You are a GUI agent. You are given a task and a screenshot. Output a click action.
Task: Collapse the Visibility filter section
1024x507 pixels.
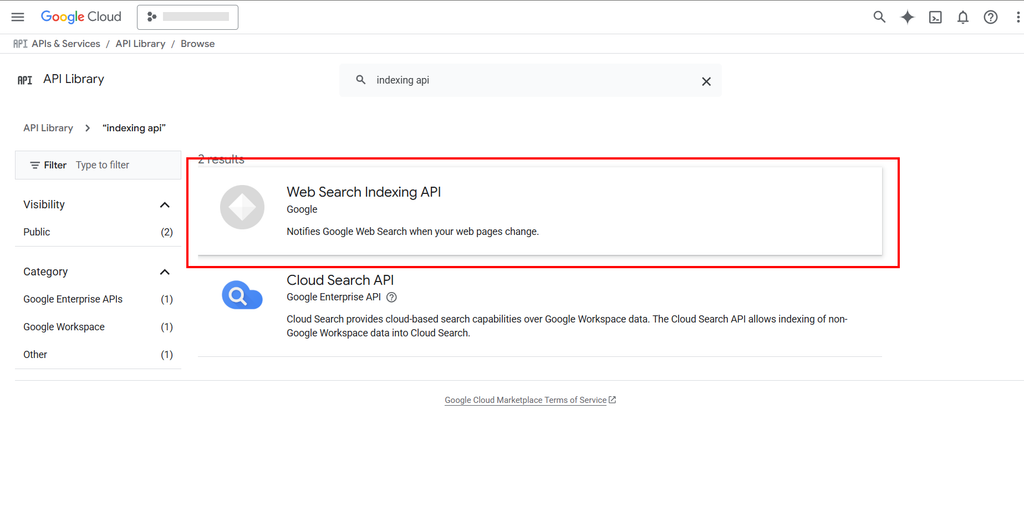[165, 205]
